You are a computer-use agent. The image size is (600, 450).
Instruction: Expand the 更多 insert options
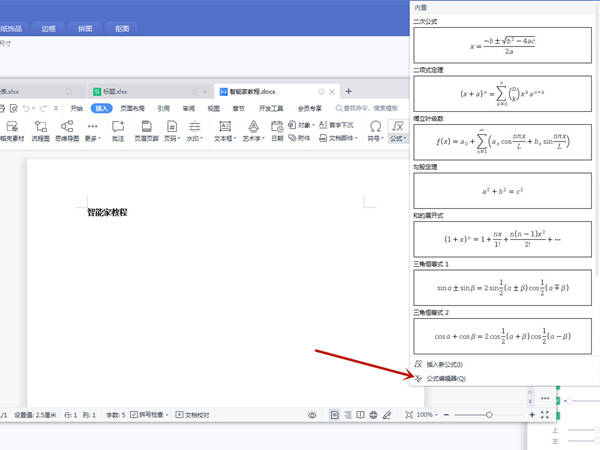click(93, 131)
